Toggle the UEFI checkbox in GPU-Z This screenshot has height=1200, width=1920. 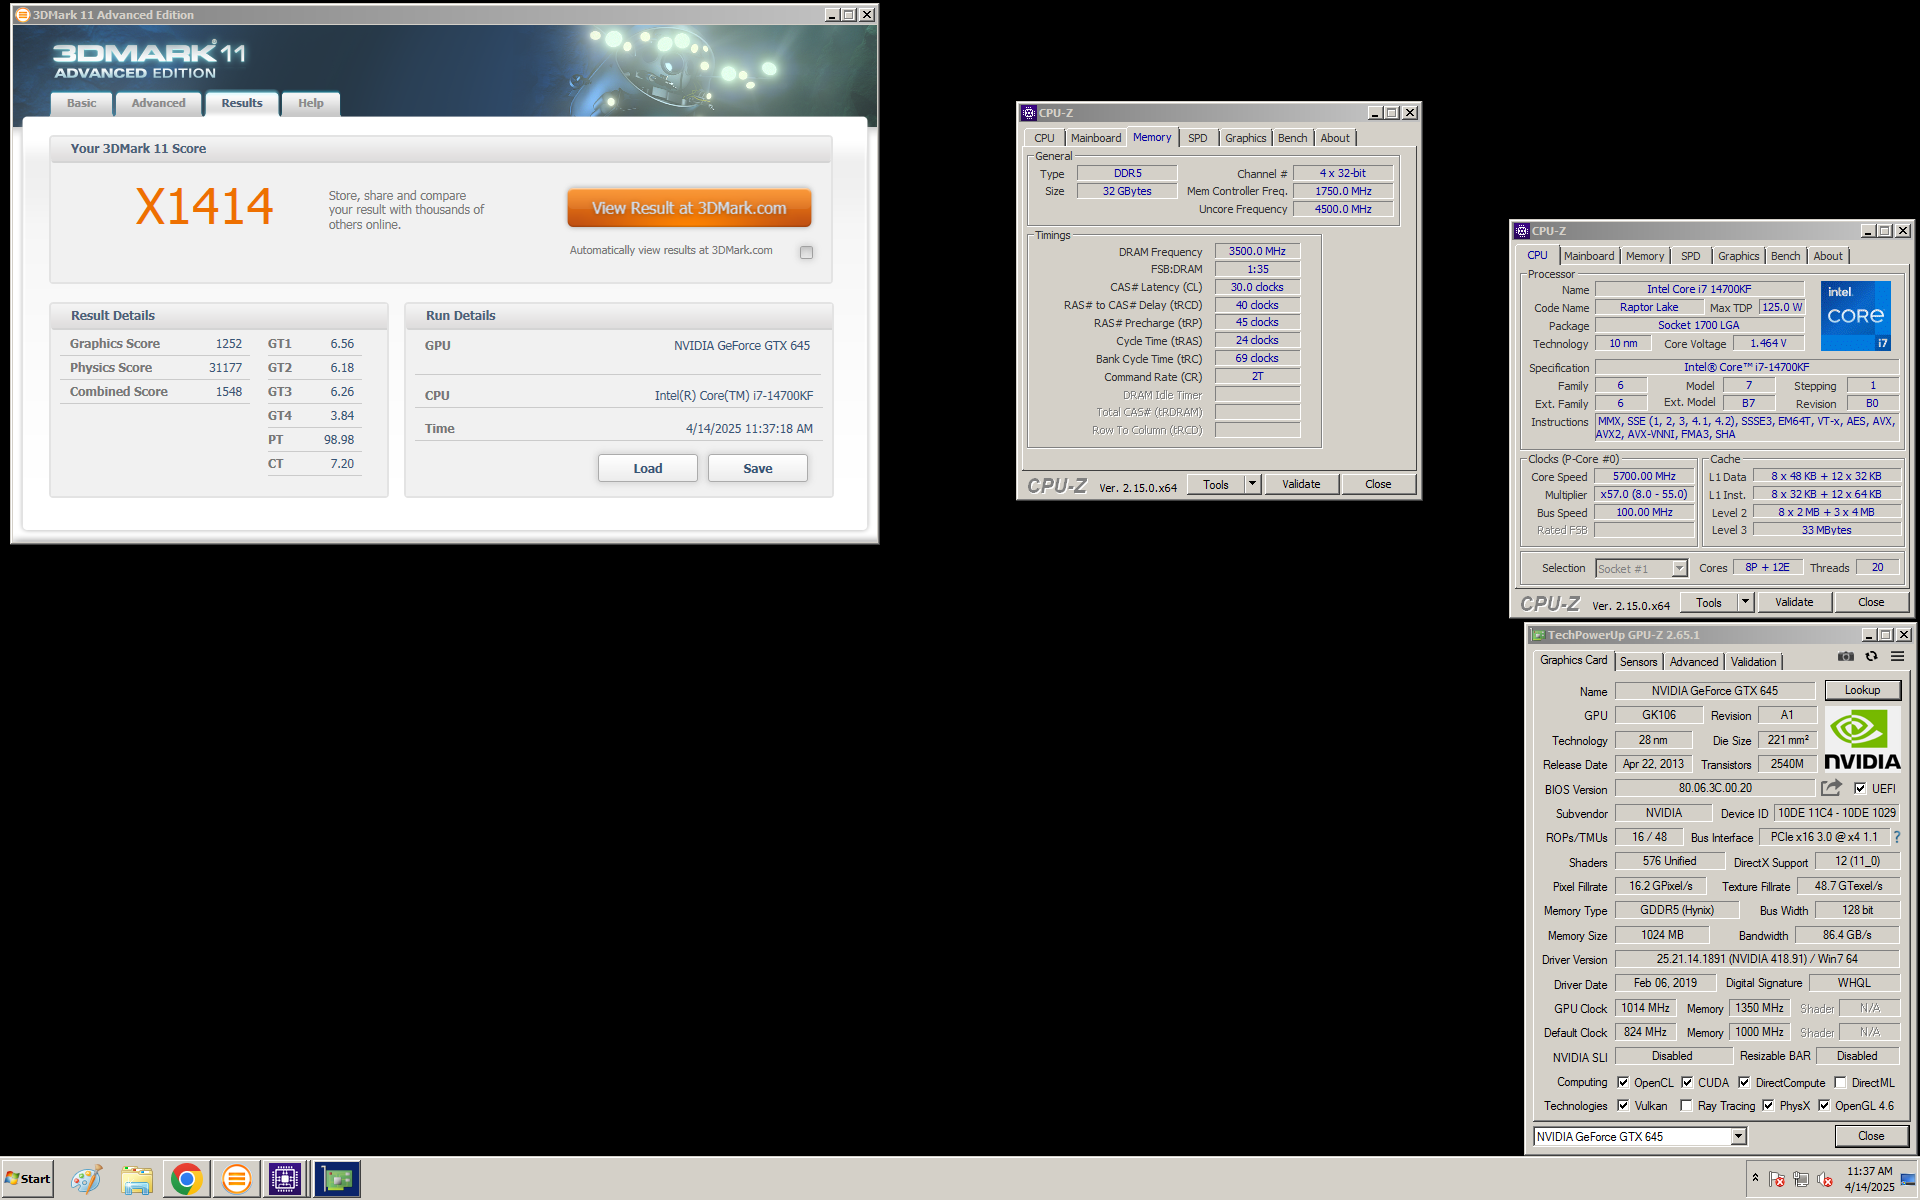point(1860,788)
